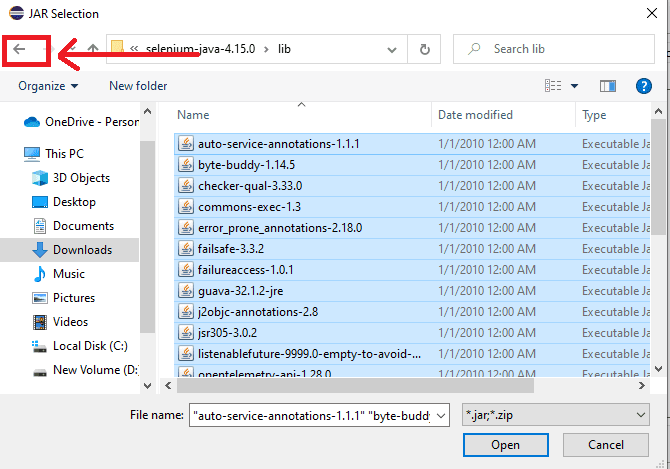This screenshot has width=670, height=469.
Task: Open Downloads folder in sidebar
Action: tap(82, 250)
